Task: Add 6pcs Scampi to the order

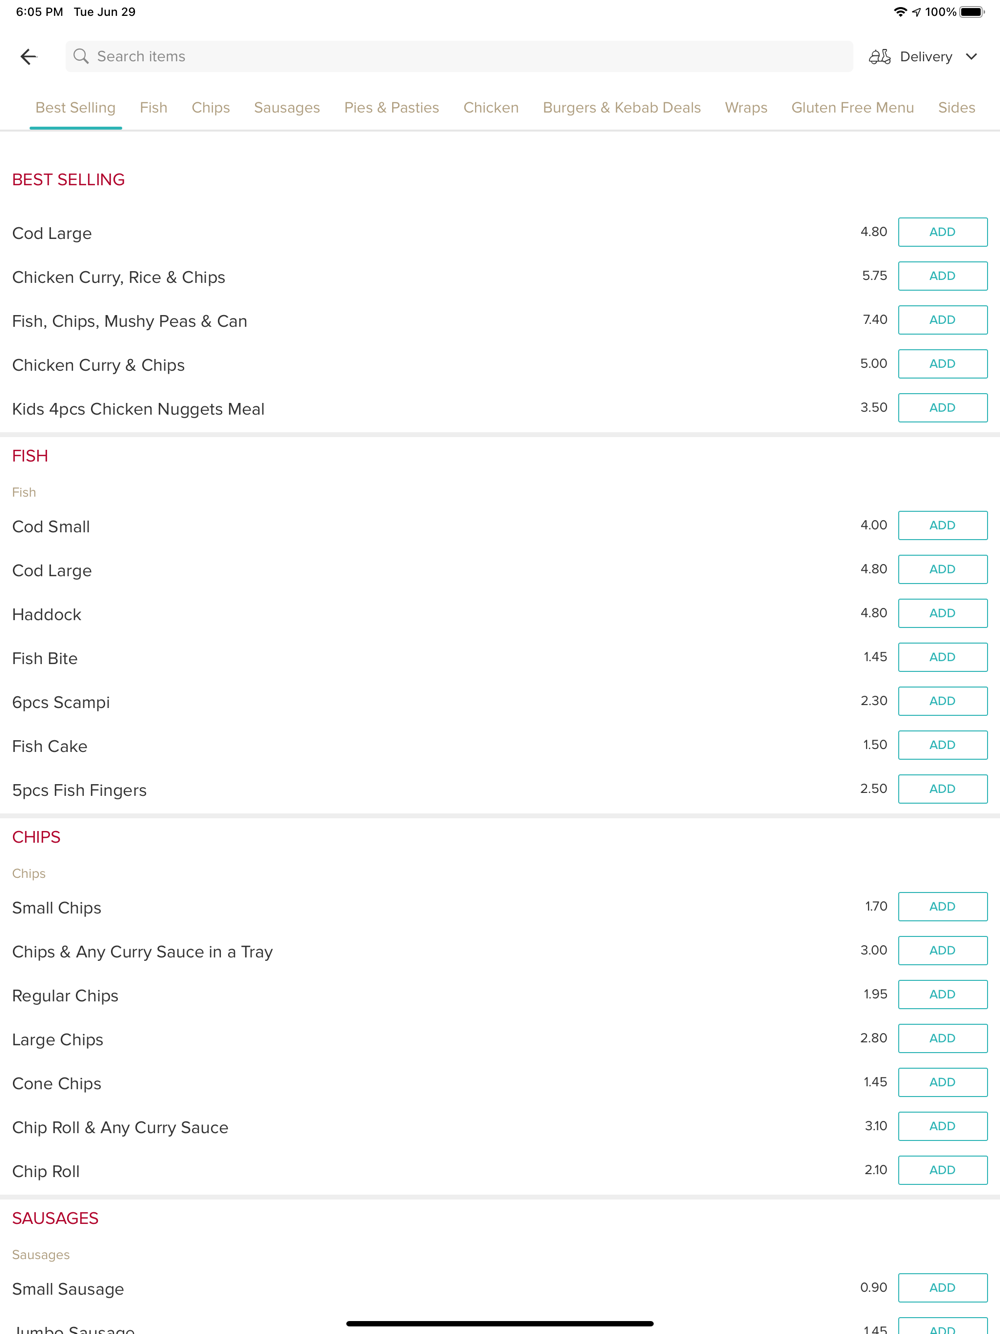Action: coord(943,701)
